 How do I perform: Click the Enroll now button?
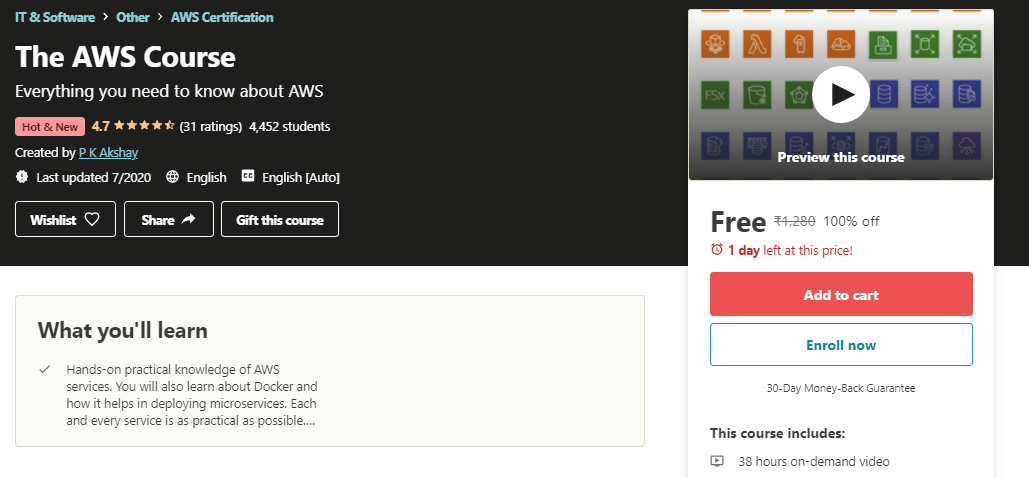pyautogui.click(x=841, y=345)
